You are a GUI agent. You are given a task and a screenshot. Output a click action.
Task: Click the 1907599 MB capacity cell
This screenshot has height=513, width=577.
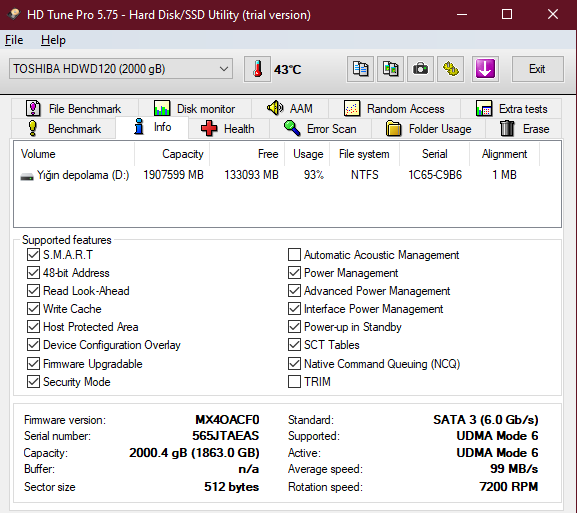173,175
